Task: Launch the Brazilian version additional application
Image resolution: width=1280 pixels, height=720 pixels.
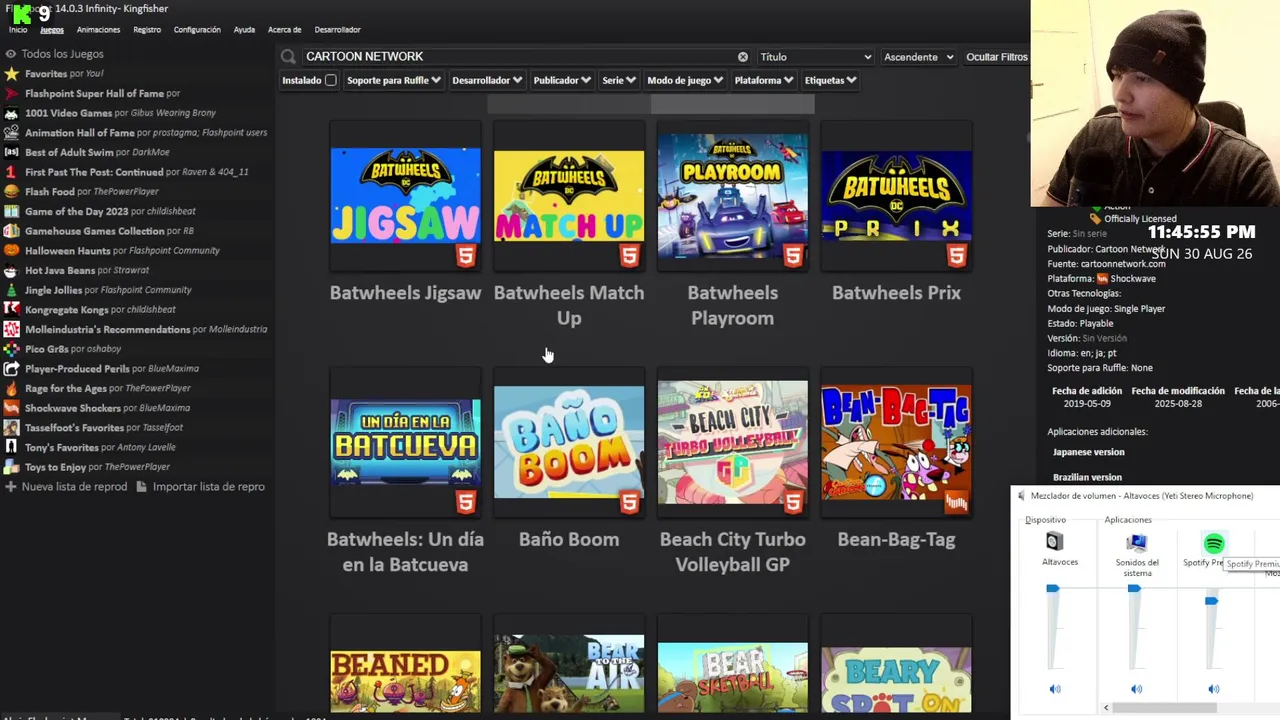Action: click(x=1087, y=477)
